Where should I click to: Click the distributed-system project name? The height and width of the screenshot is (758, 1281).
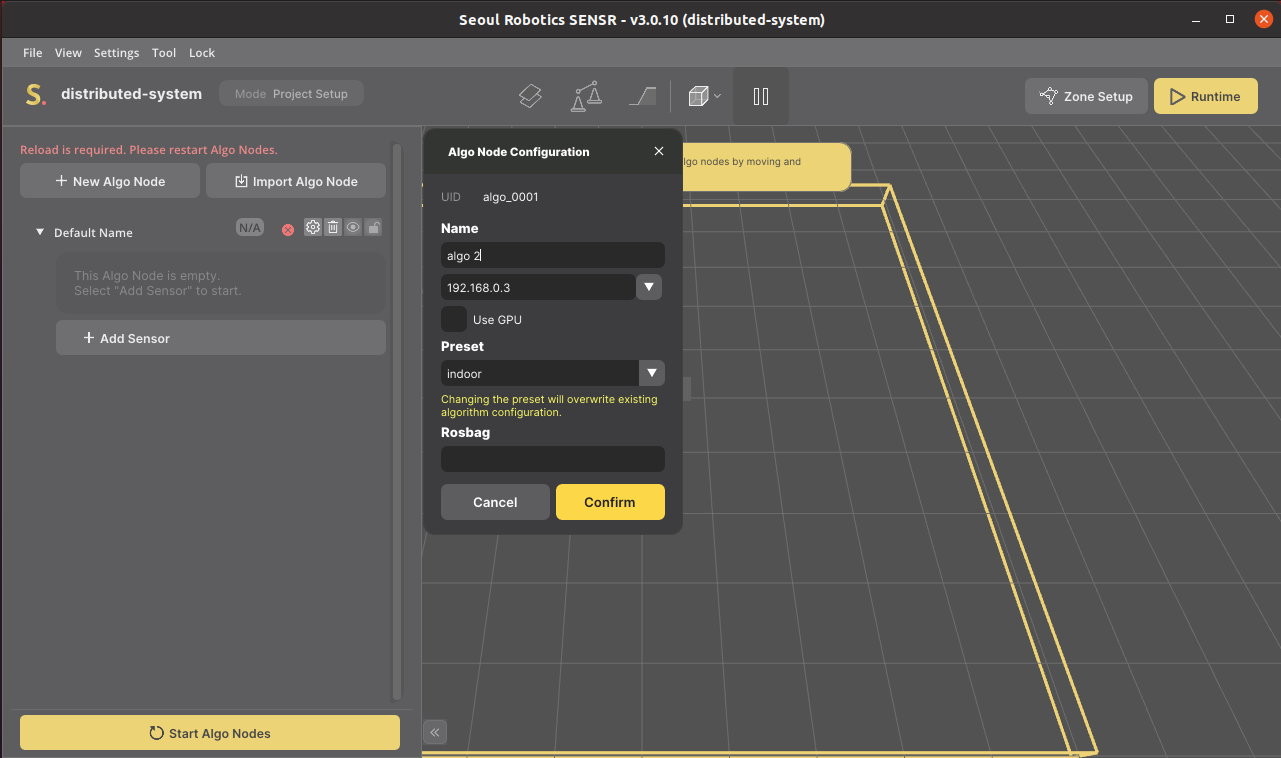pyautogui.click(x=131, y=94)
